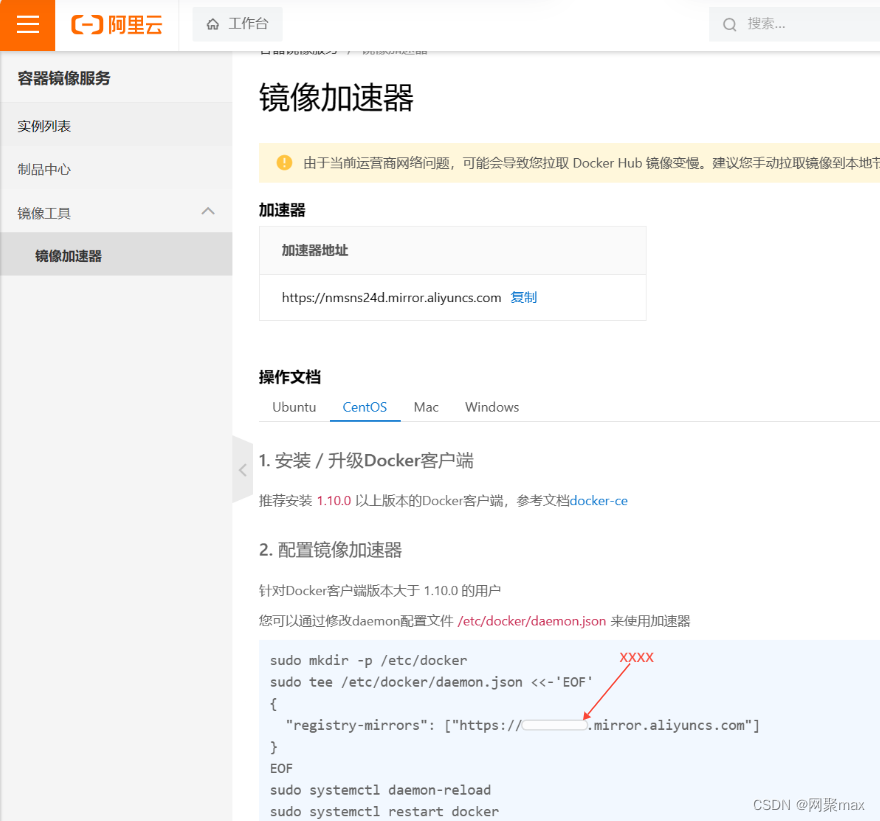Click the 操作文档 section heading
This screenshot has height=821, width=880.
(290, 377)
